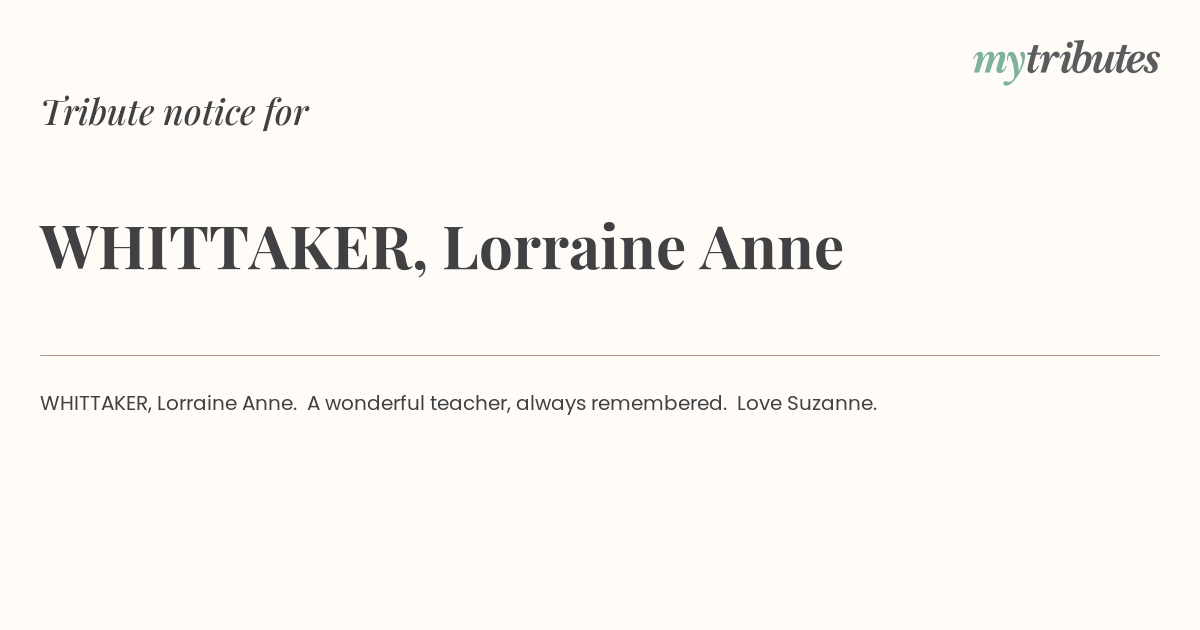The height and width of the screenshot is (630, 1200).
Task: Click "WHITTAKER," in the body text
Action: coord(96,403)
